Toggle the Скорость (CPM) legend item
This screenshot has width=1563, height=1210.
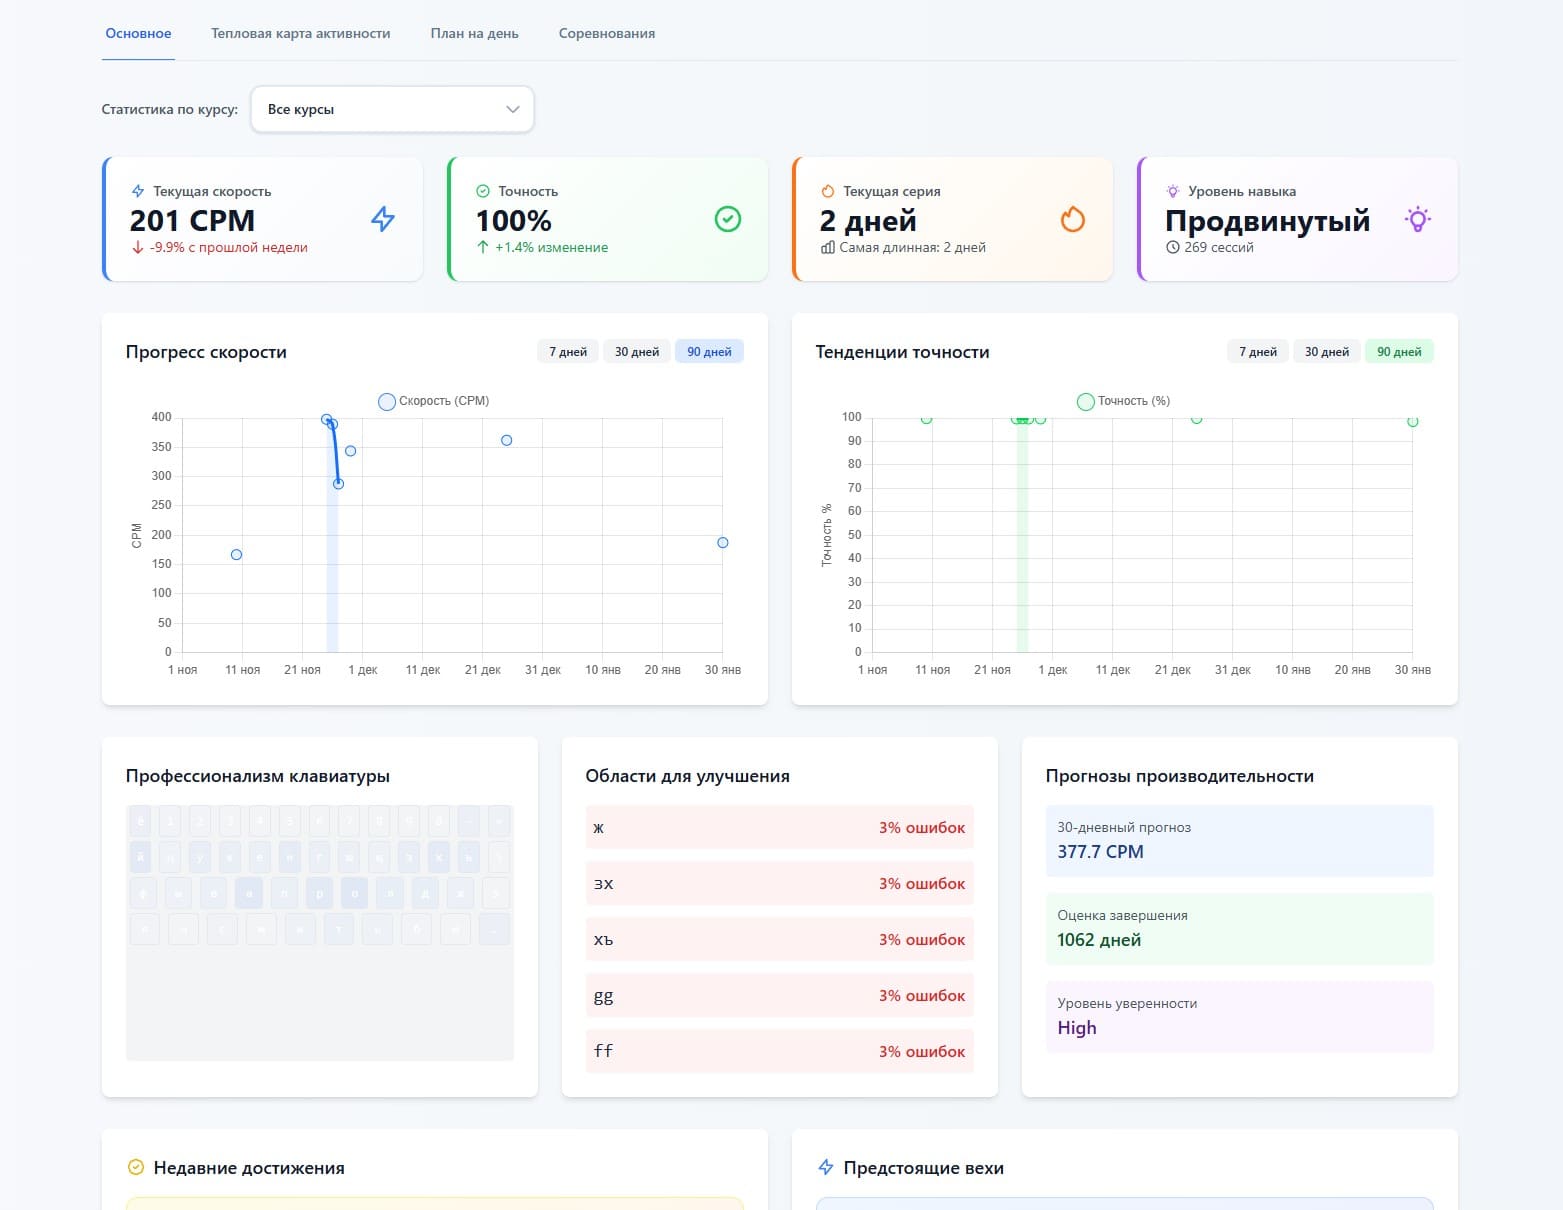(434, 401)
